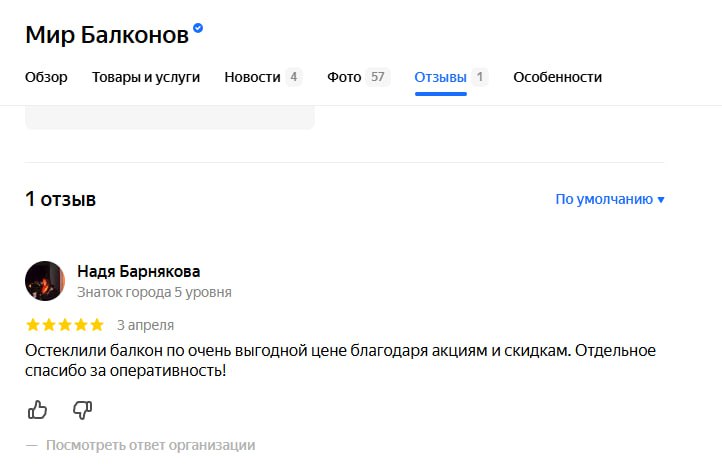The width and height of the screenshot is (722, 475).
Task: Open the Фото tab with 57 photos
Action: pyautogui.click(x=358, y=77)
